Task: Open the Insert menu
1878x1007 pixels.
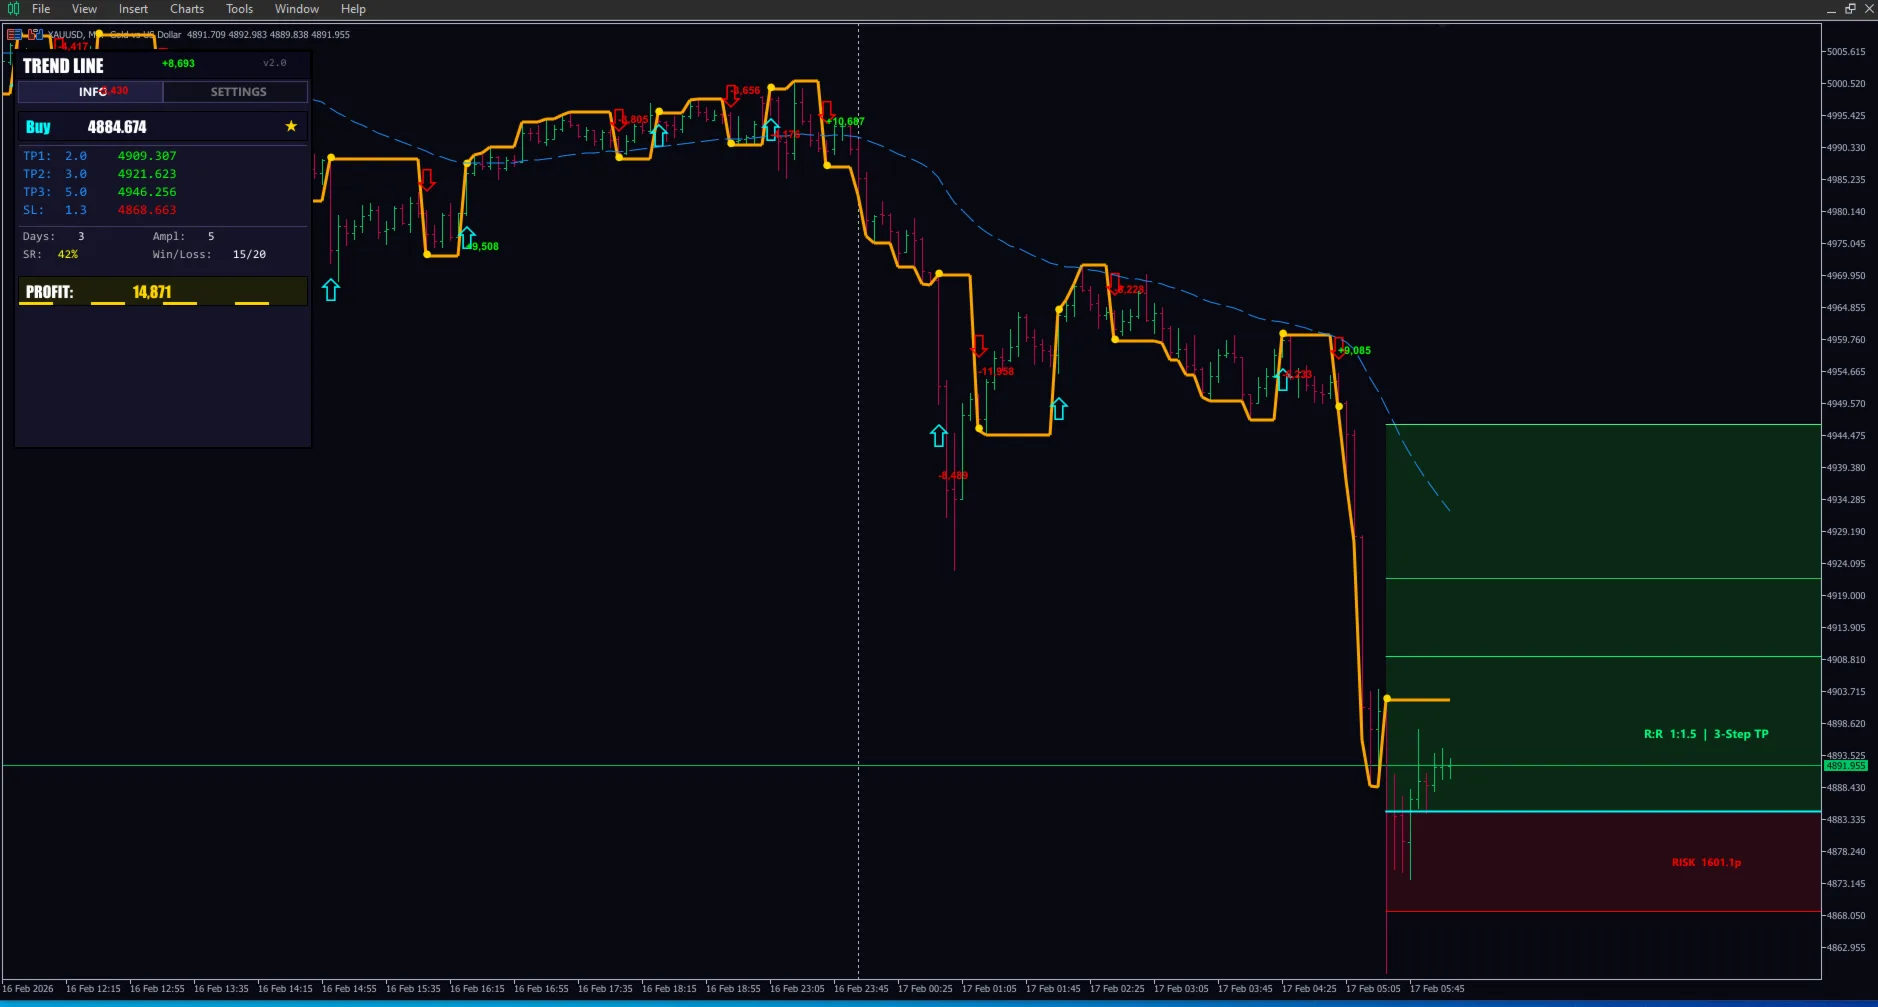Action: [x=133, y=8]
